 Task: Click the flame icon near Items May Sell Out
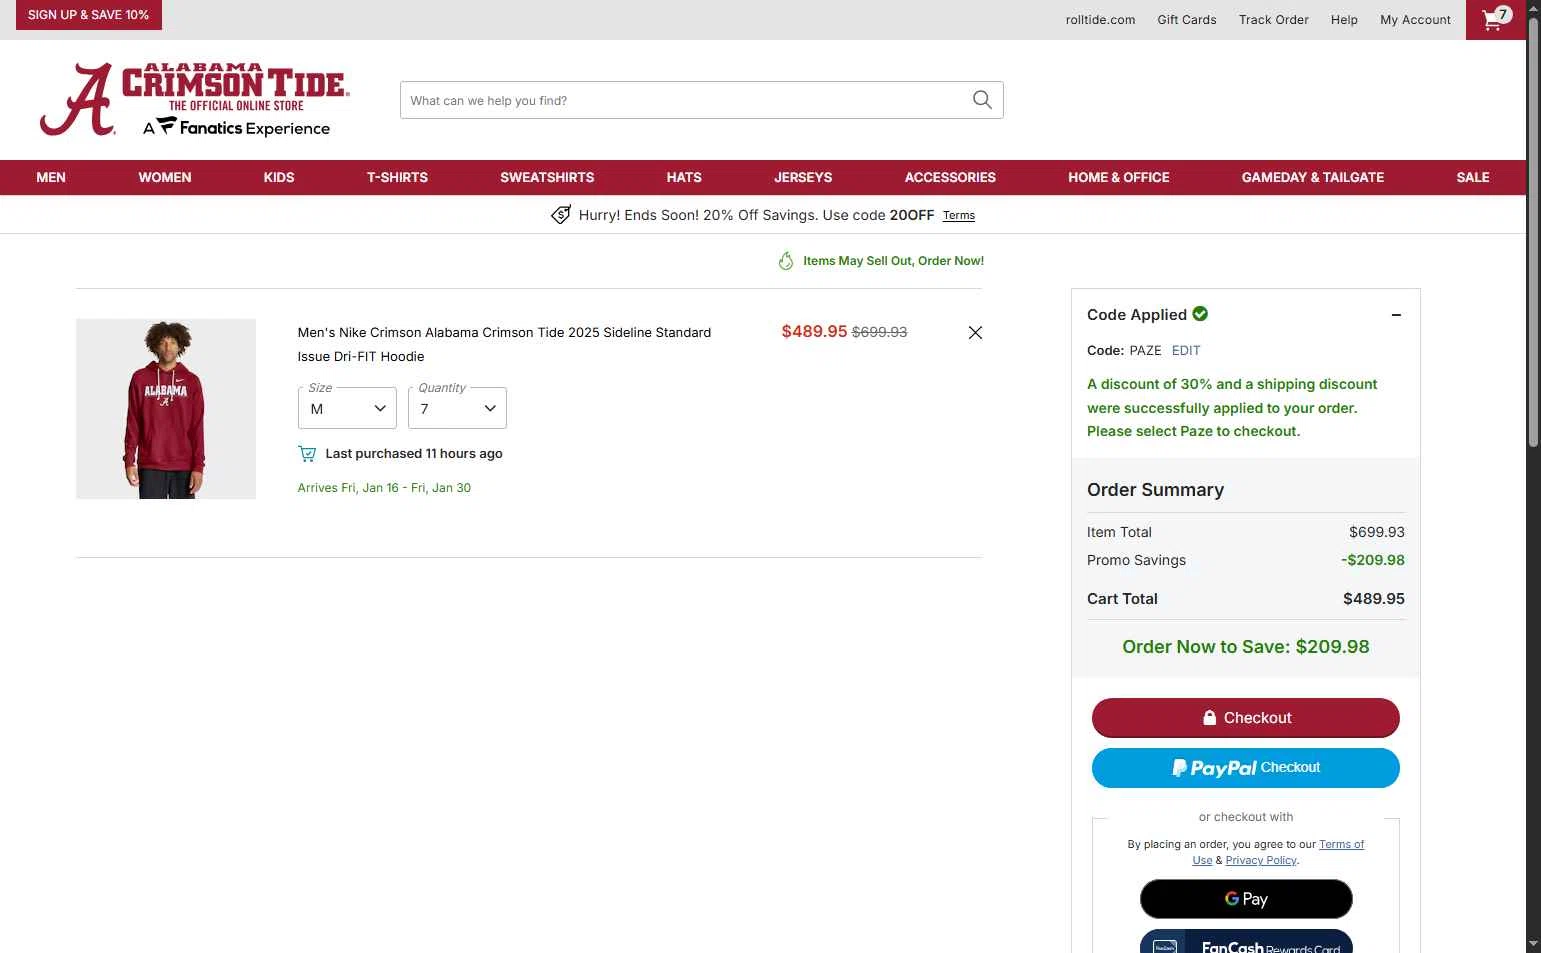(786, 261)
